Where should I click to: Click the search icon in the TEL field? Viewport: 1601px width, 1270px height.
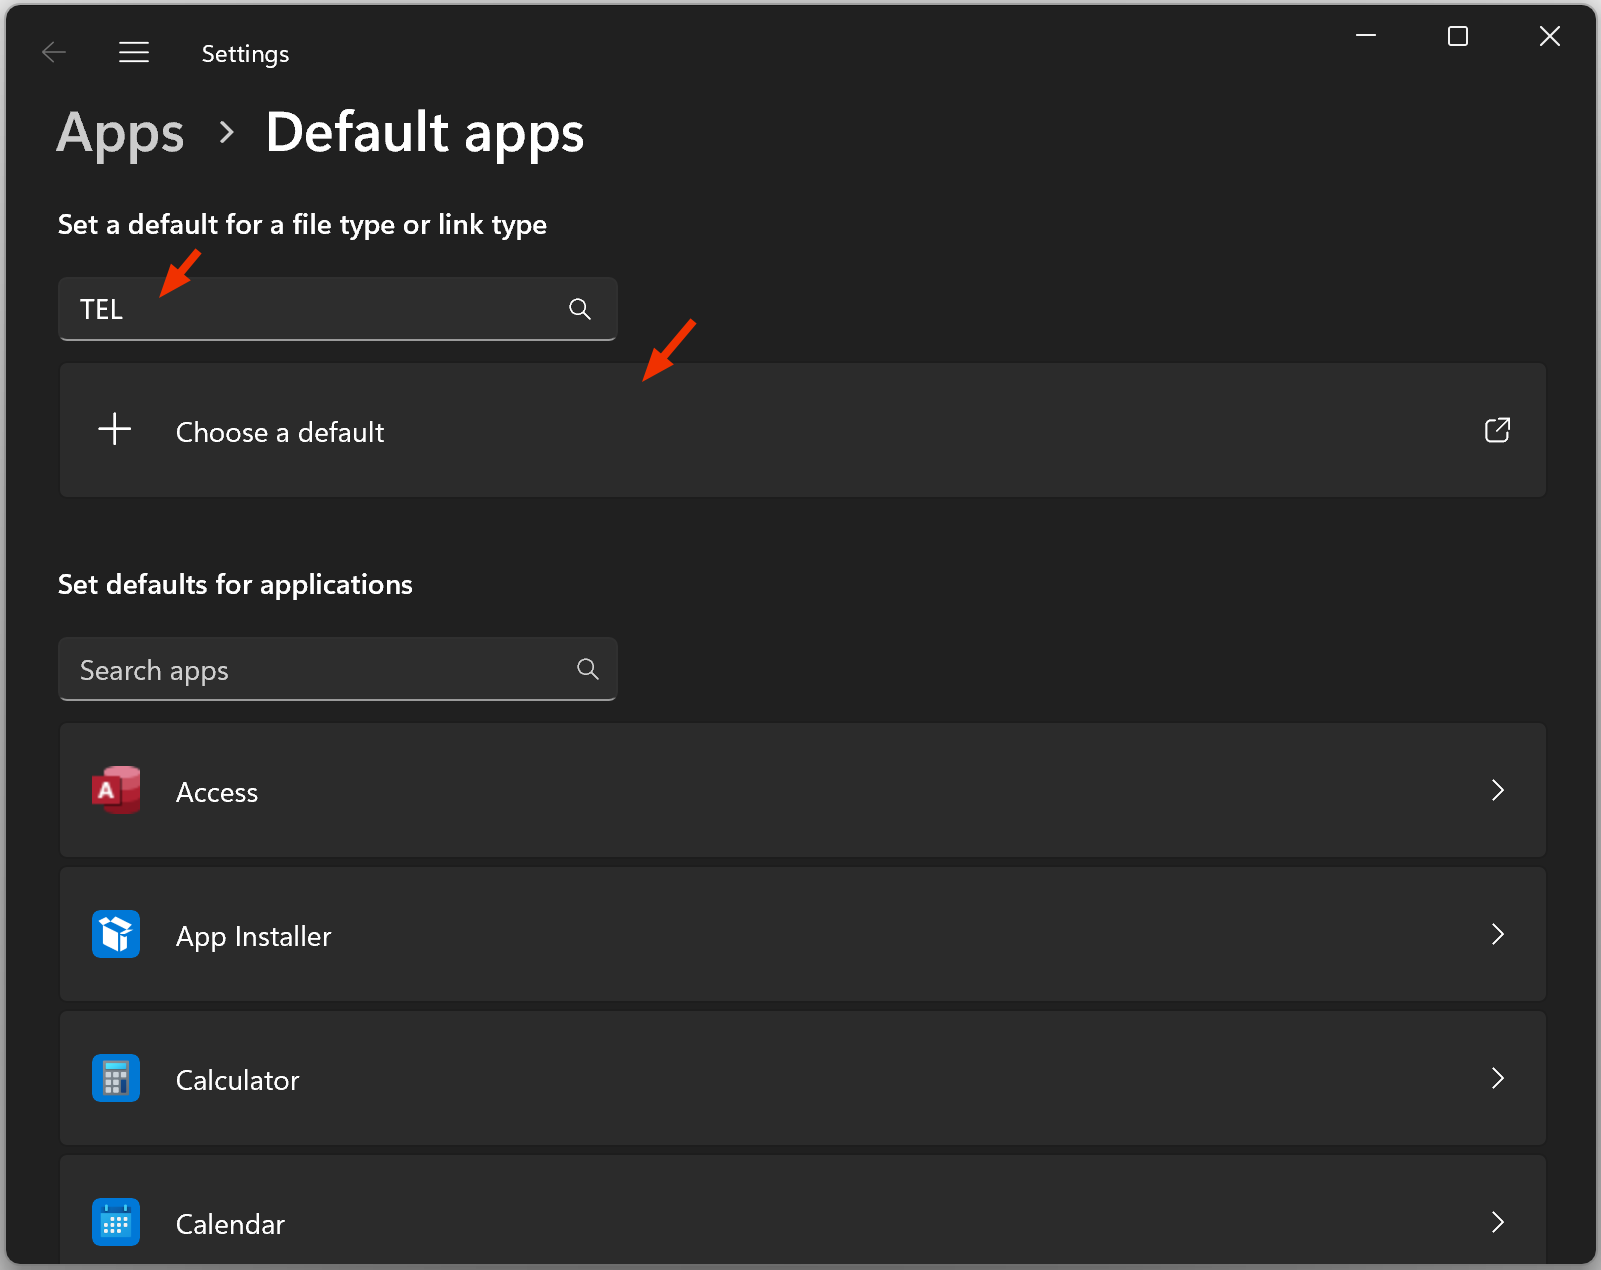click(580, 309)
